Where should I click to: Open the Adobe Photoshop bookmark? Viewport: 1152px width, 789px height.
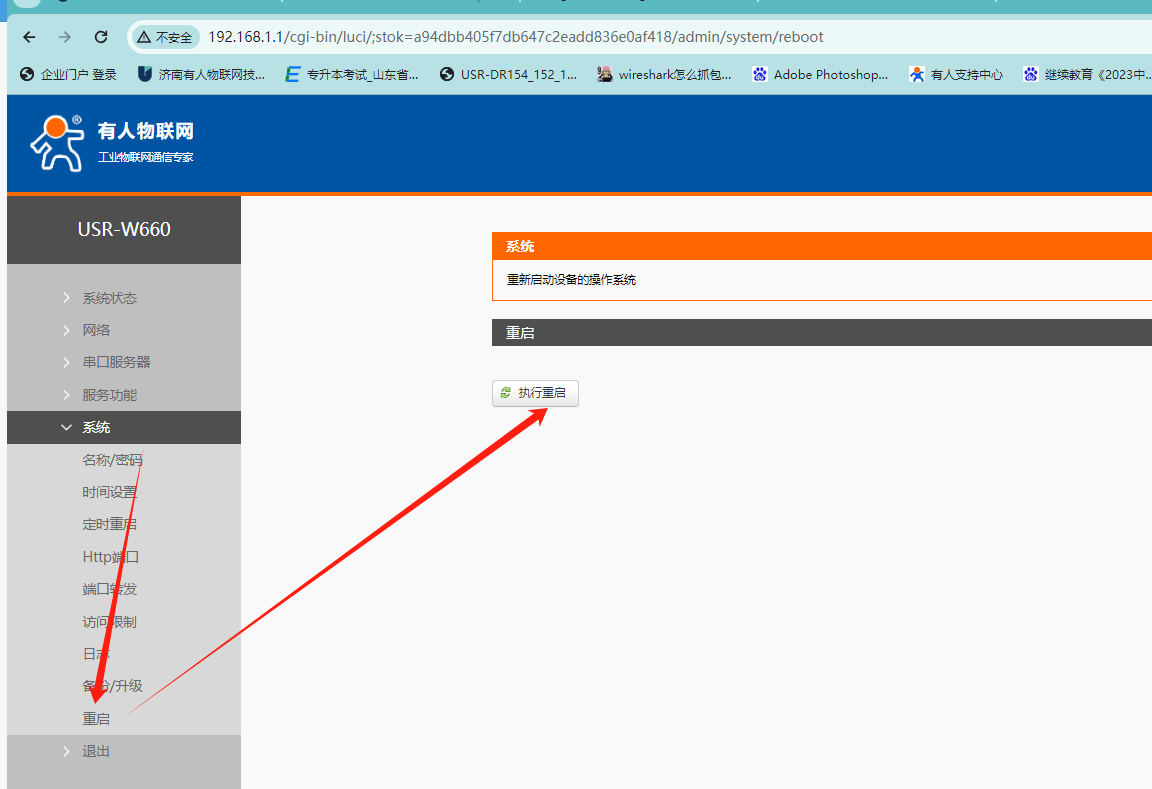820,74
